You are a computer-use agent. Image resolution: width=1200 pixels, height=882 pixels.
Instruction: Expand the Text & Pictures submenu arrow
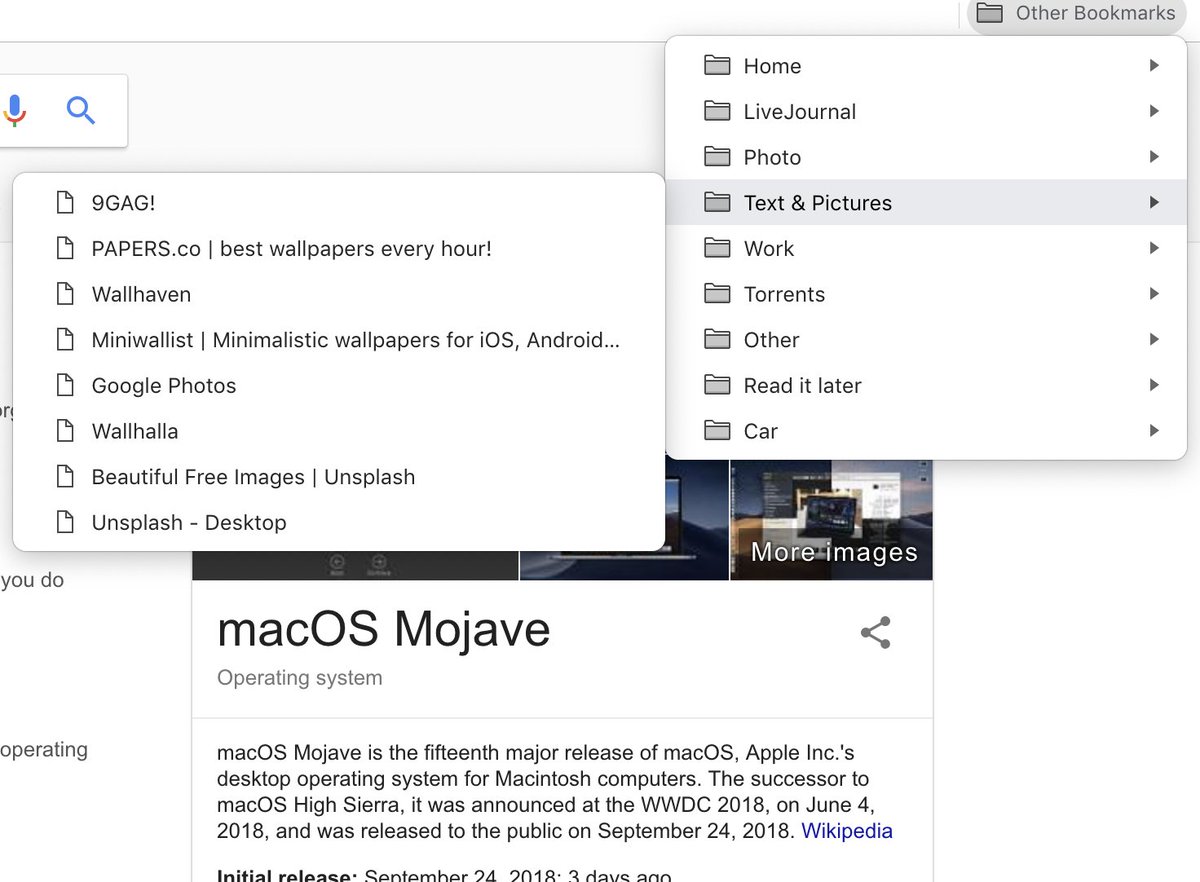click(x=1154, y=203)
